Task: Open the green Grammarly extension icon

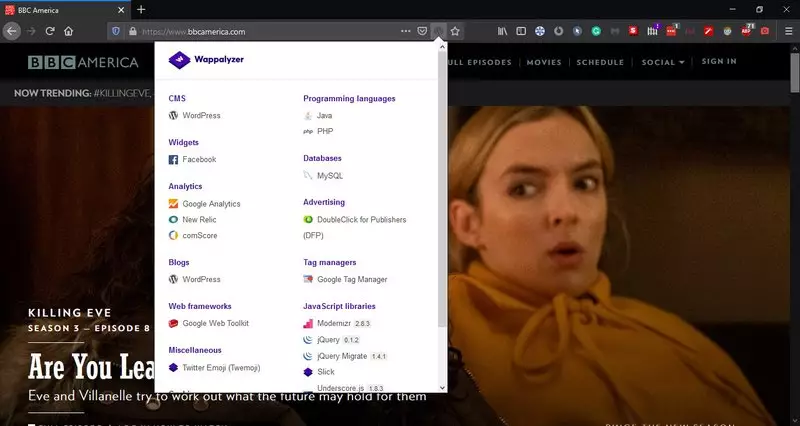Action: (x=596, y=31)
